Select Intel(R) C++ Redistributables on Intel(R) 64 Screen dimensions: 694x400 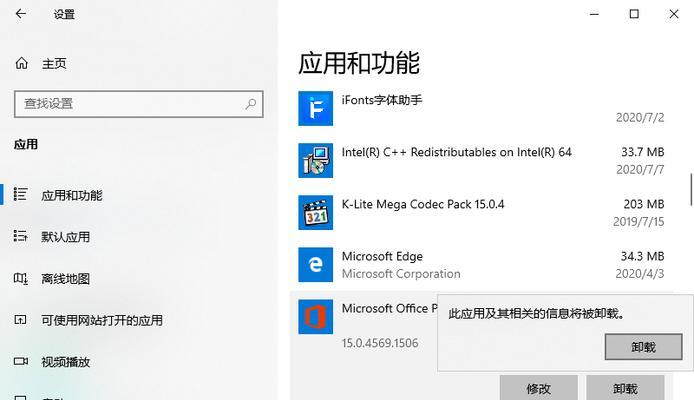point(456,152)
